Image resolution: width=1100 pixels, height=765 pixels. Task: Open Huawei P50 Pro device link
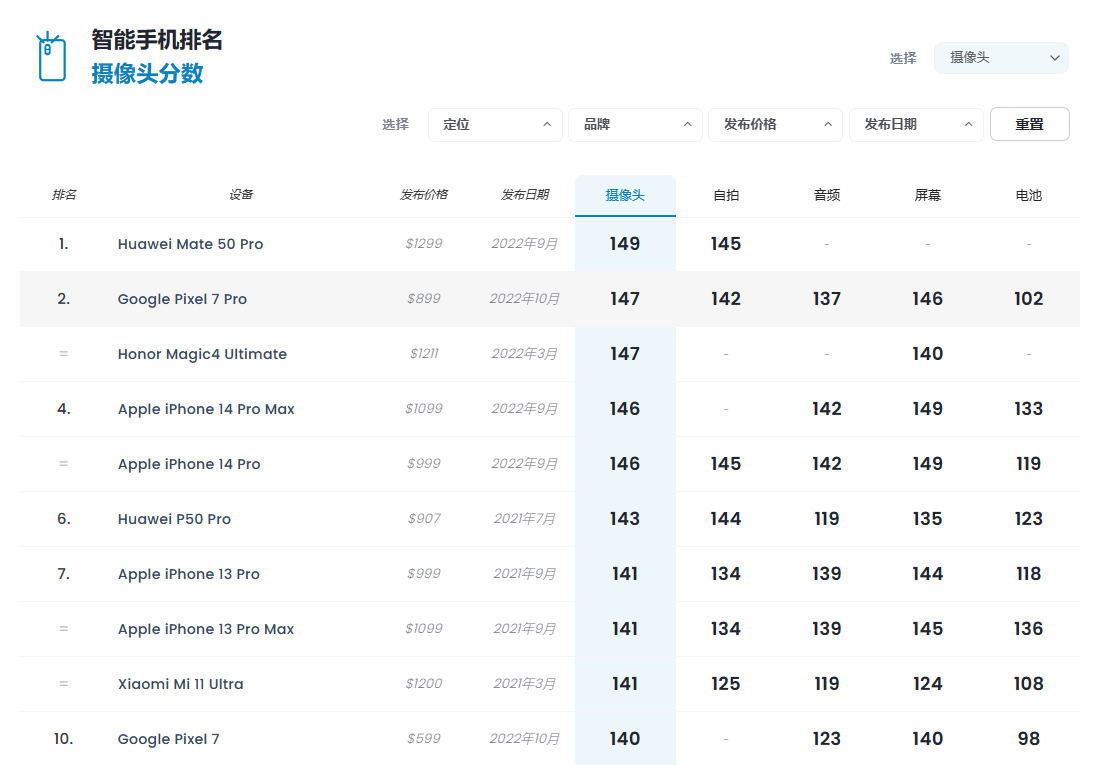tap(174, 519)
